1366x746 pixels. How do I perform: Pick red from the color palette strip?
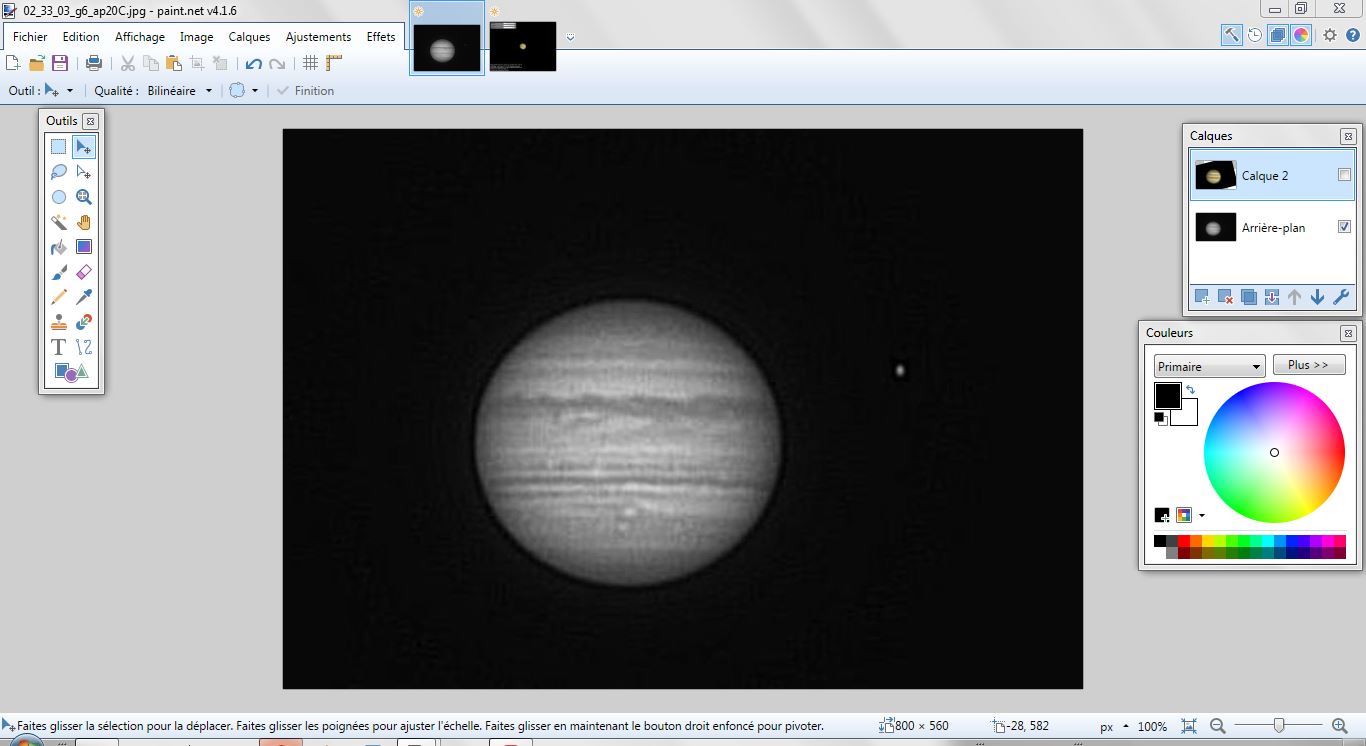pyautogui.click(x=1184, y=541)
